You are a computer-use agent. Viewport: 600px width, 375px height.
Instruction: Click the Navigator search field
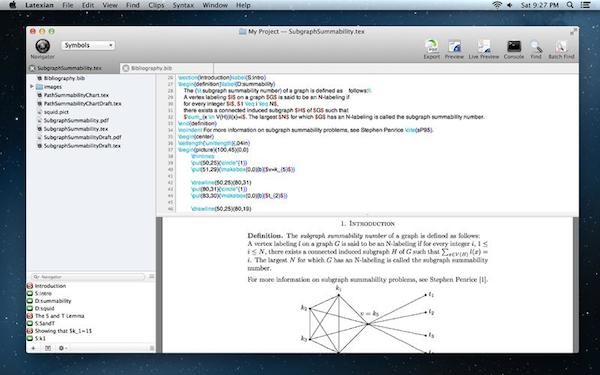pyautogui.click(x=88, y=277)
